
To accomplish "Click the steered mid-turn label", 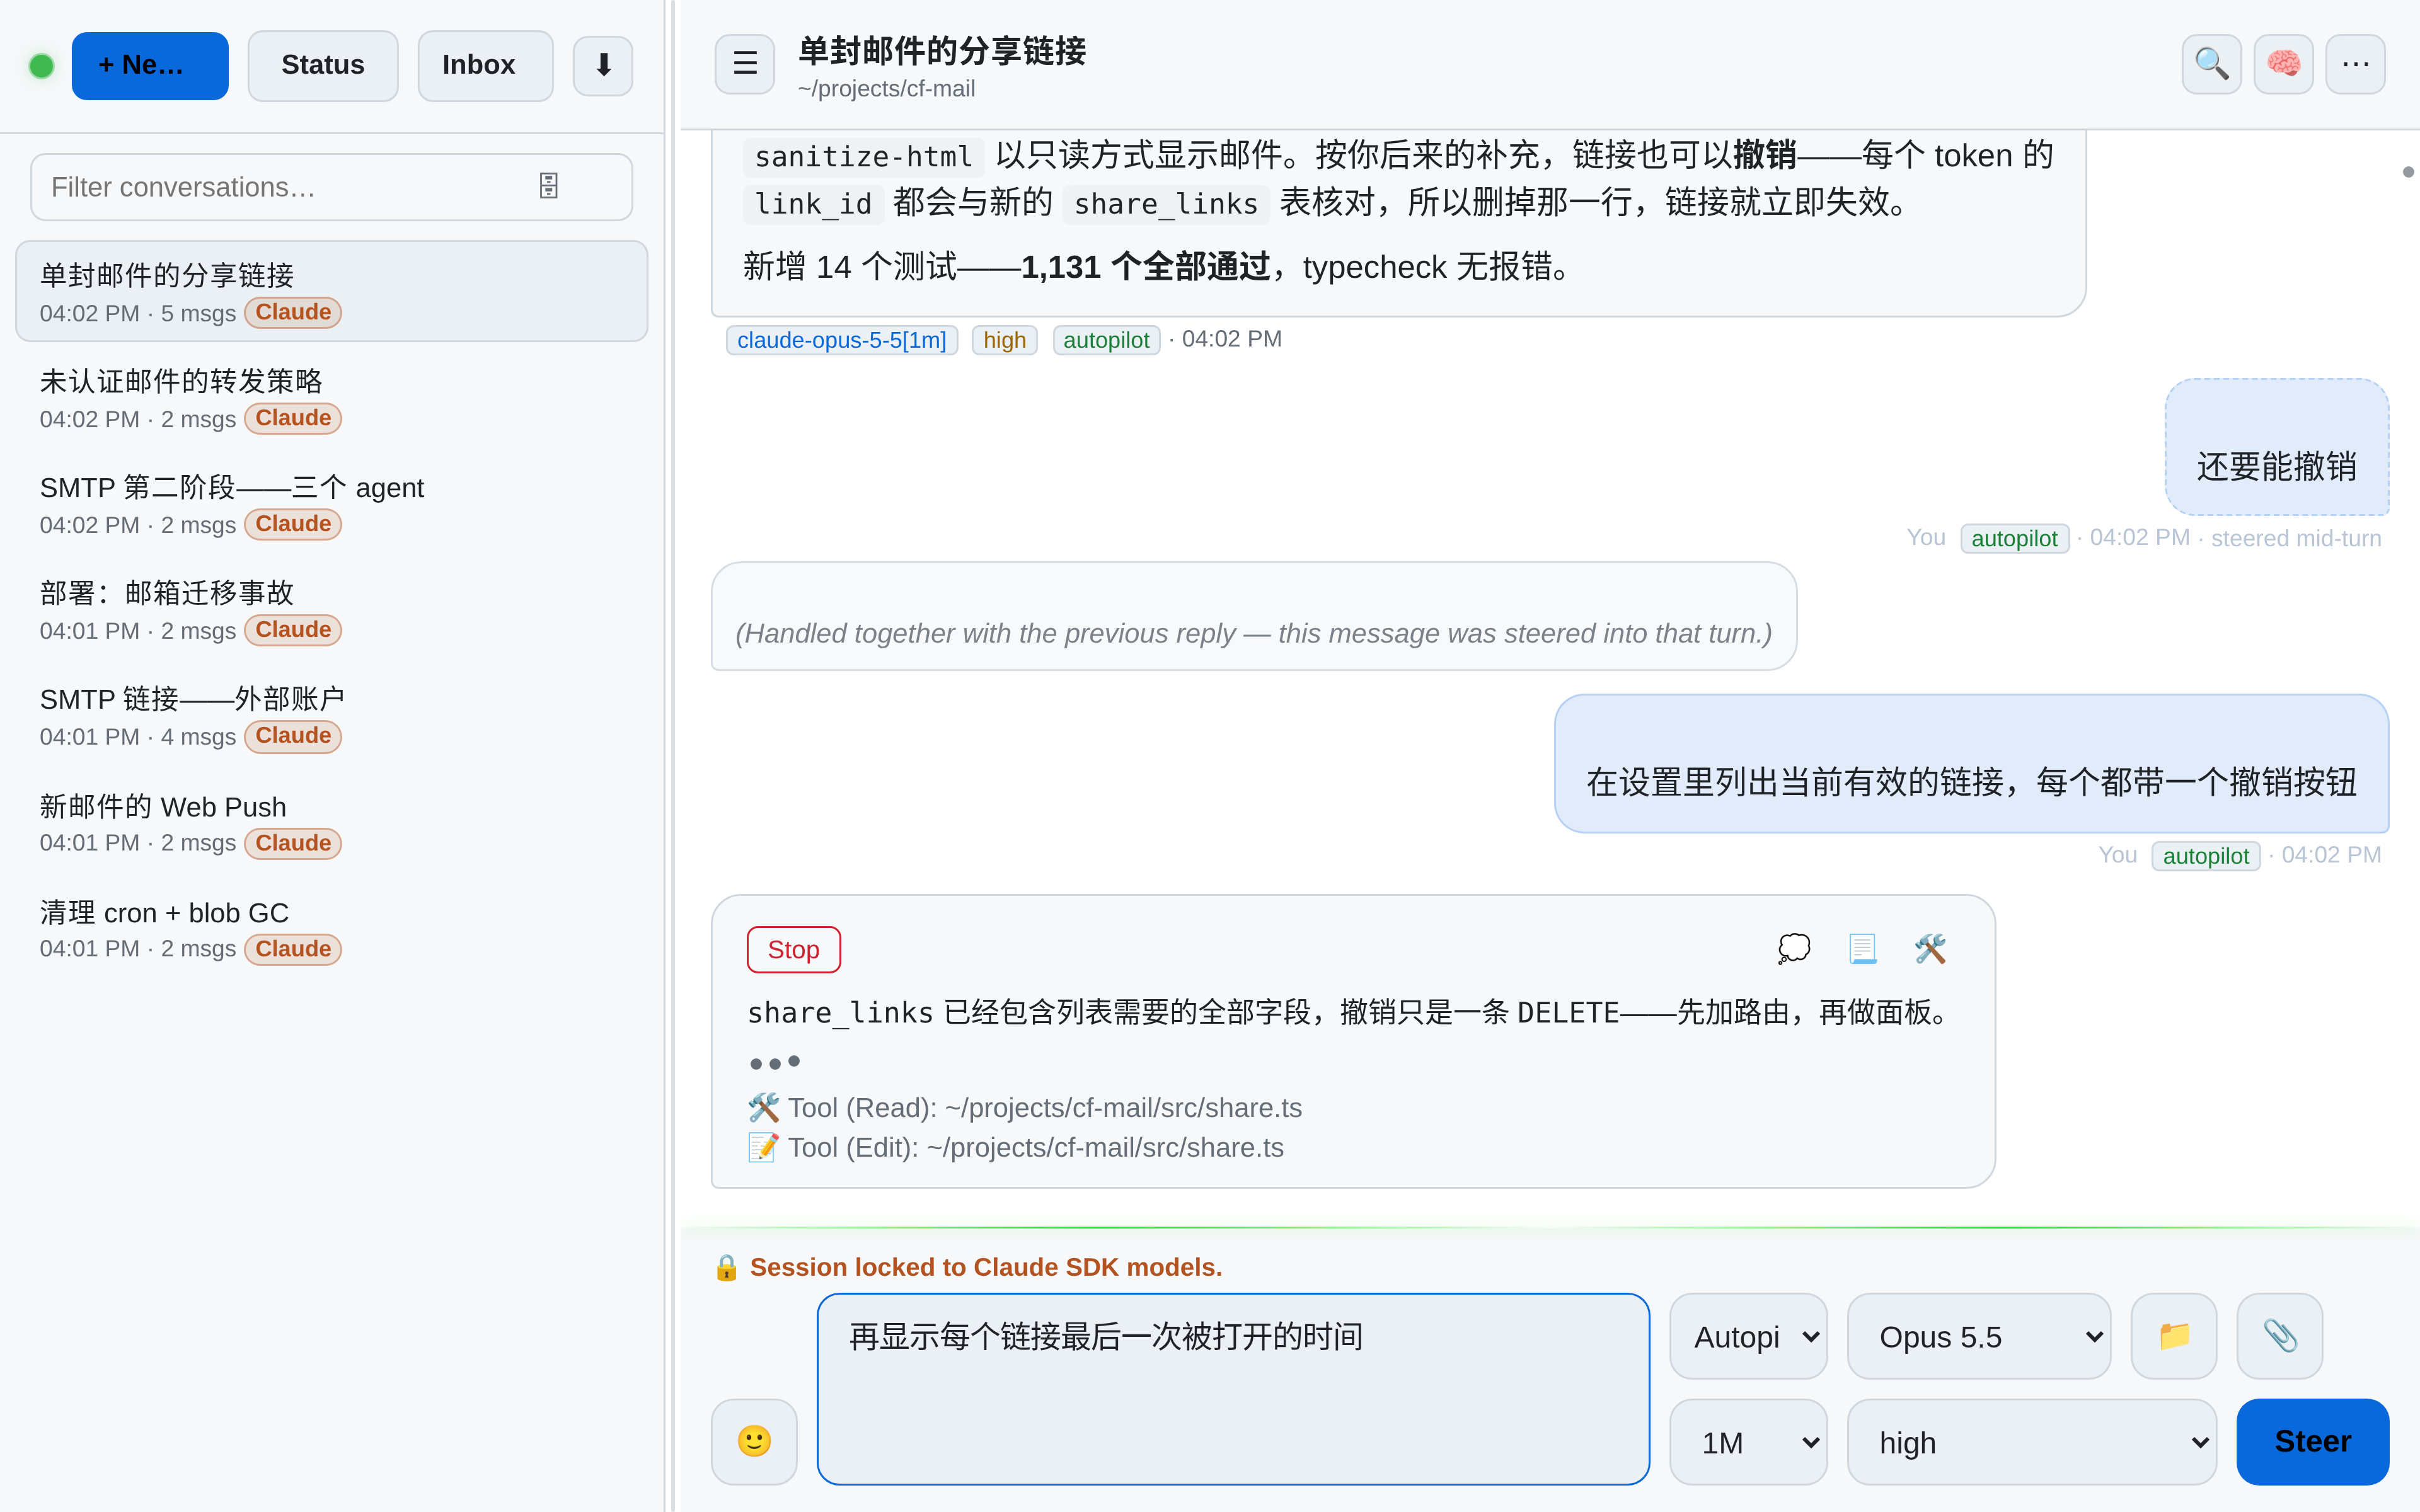I will [2295, 538].
